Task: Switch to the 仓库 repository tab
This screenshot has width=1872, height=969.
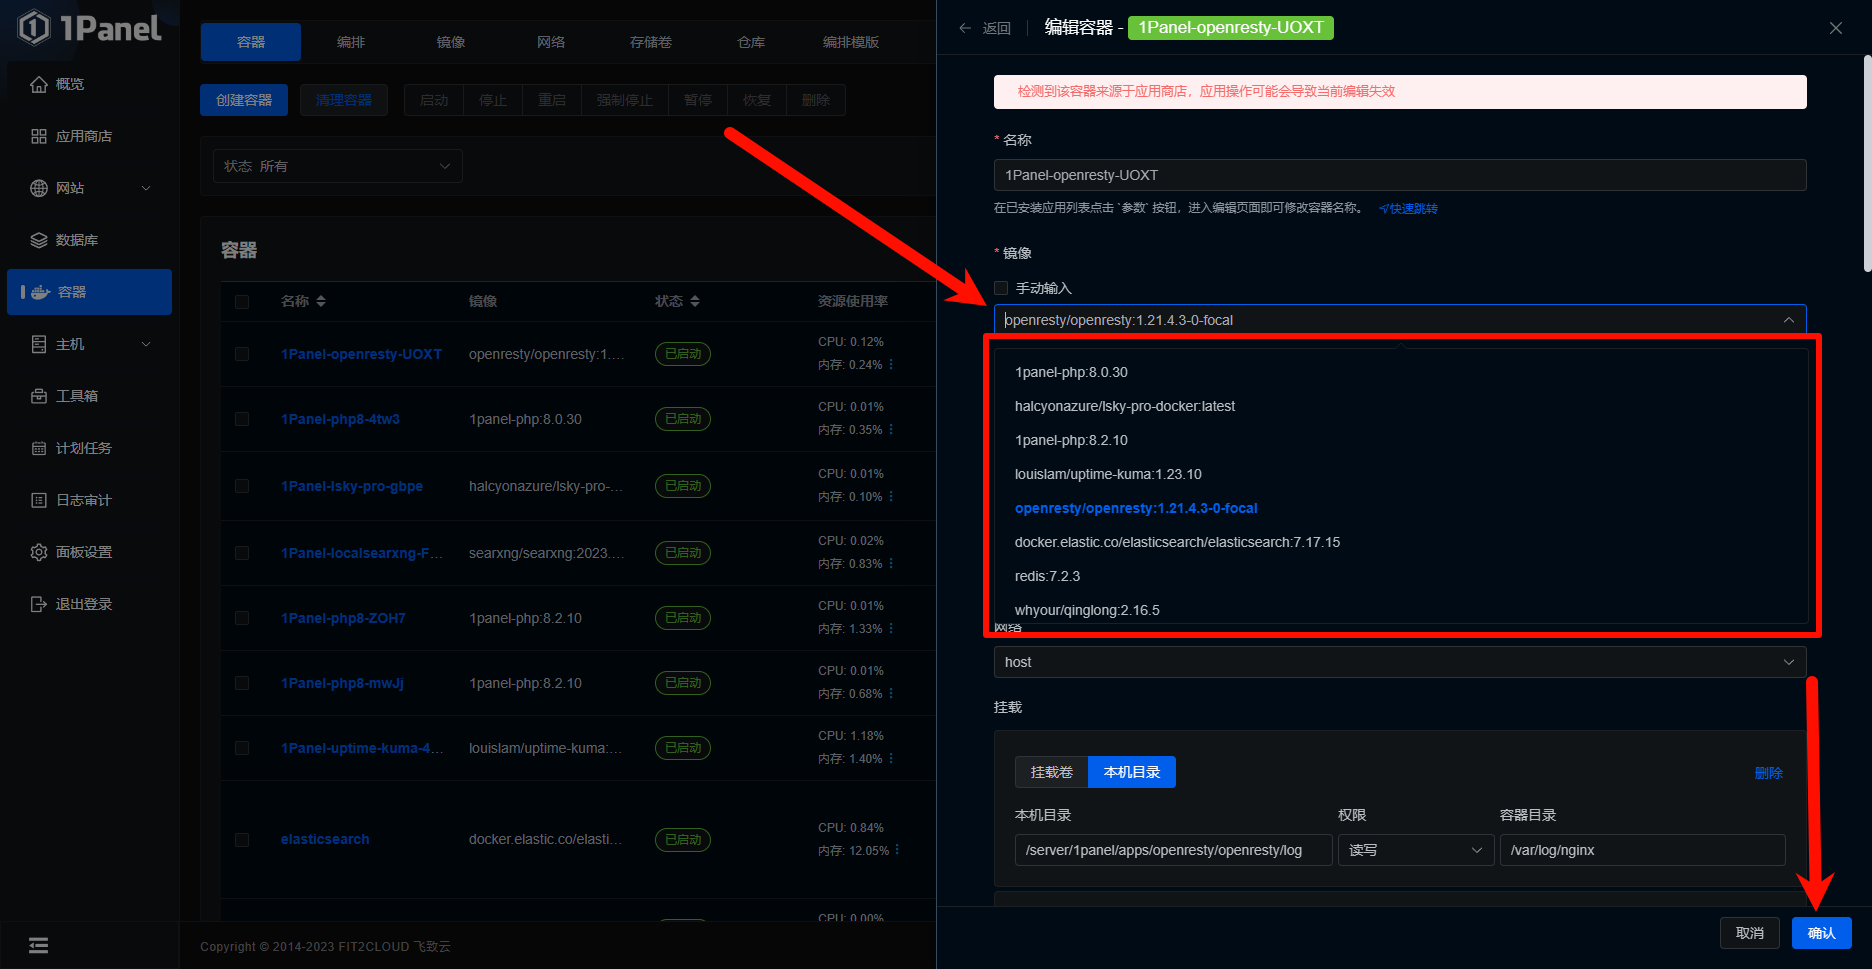Action: coord(751,42)
